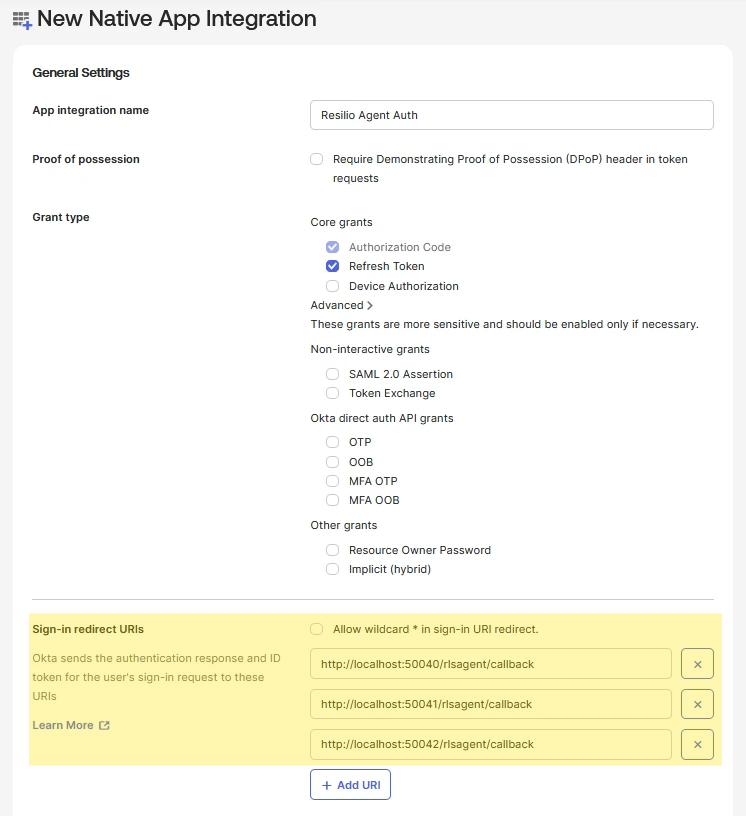
Task: Uncheck the Refresh Token grant
Action: [332, 266]
